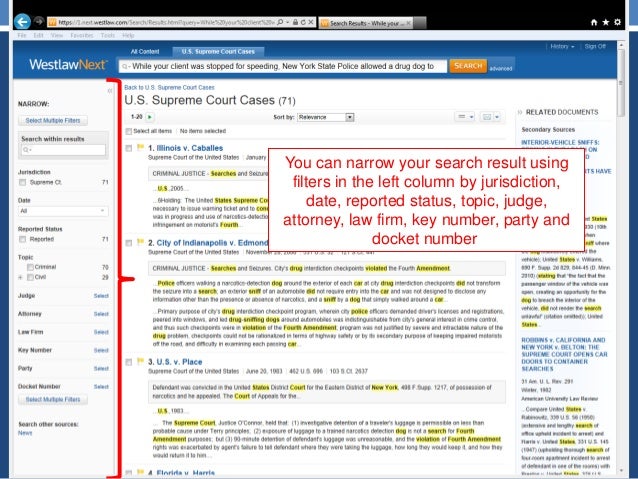Click the flag icon beside City of Indianapolis

pos(141,242)
